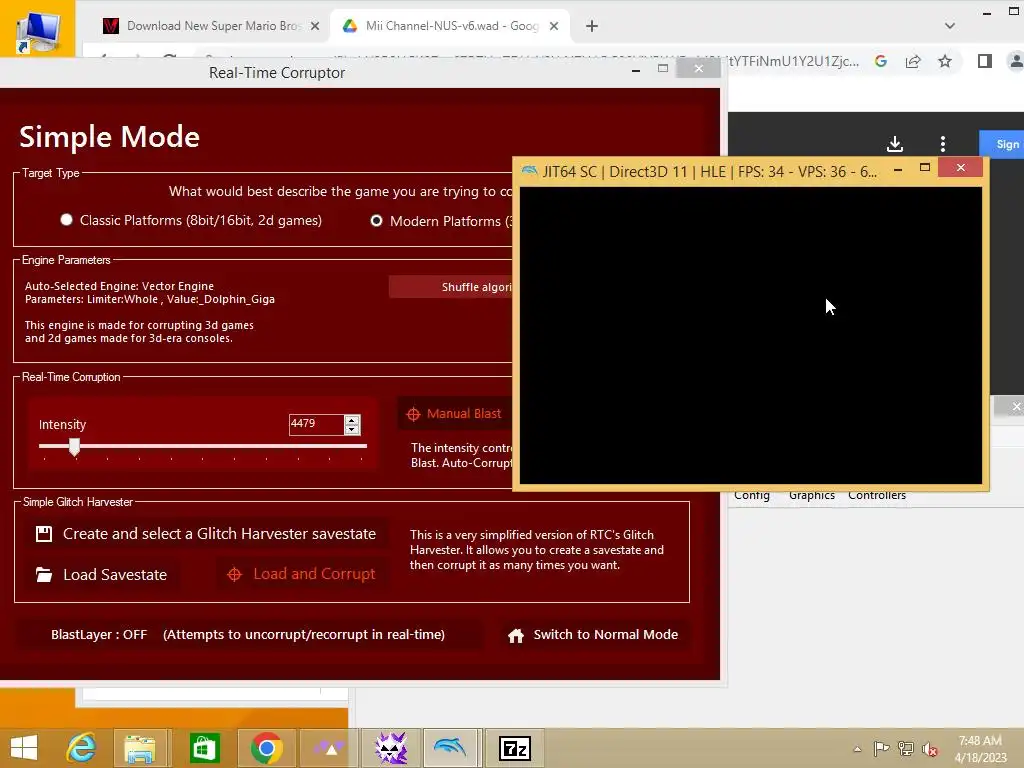Click the Google icon in address bar

pyautogui.click(x=881, y=61)
